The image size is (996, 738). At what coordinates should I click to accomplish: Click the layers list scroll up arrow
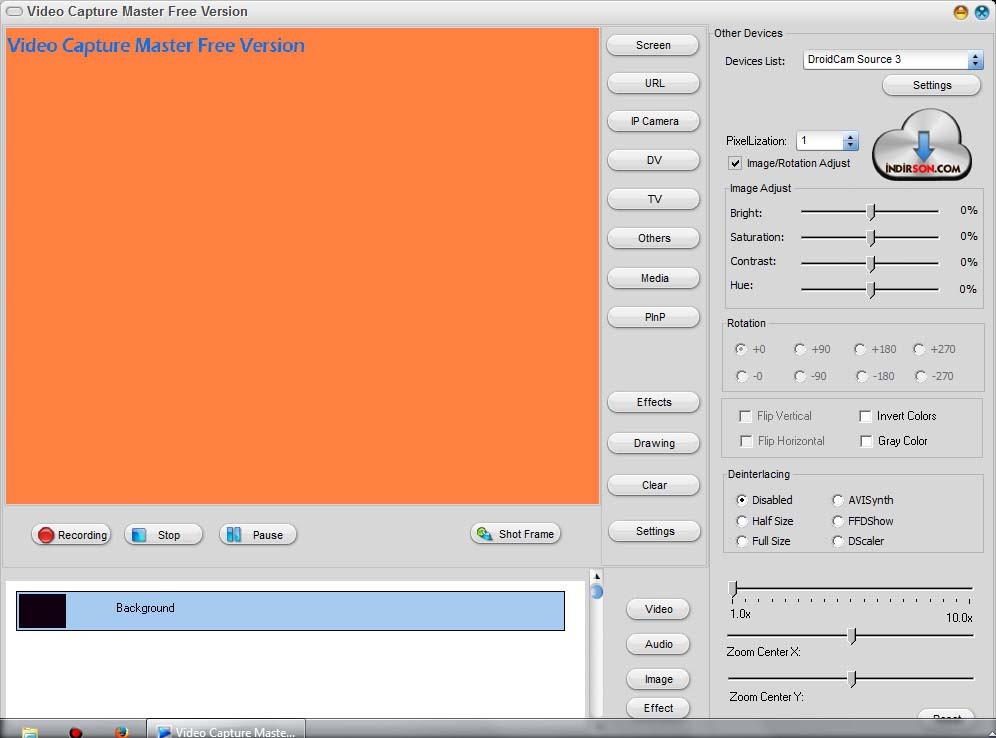[x=596, y=576]
